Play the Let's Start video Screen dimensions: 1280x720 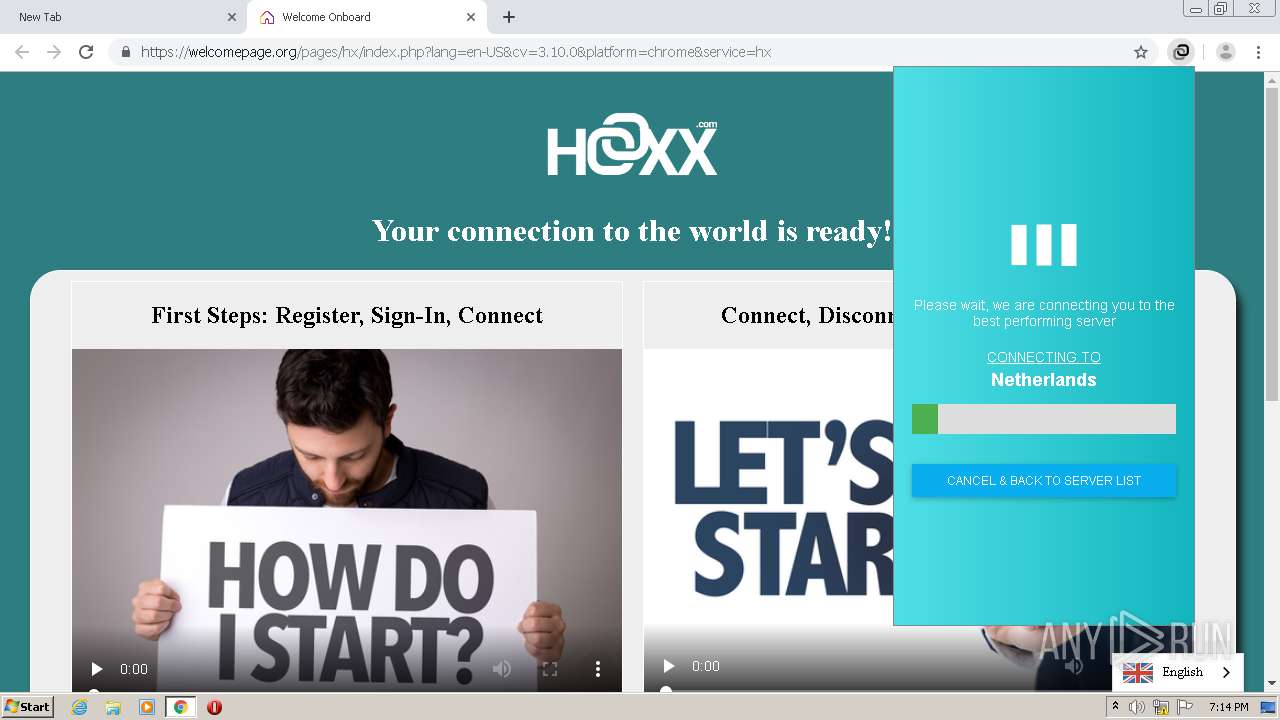669,666
